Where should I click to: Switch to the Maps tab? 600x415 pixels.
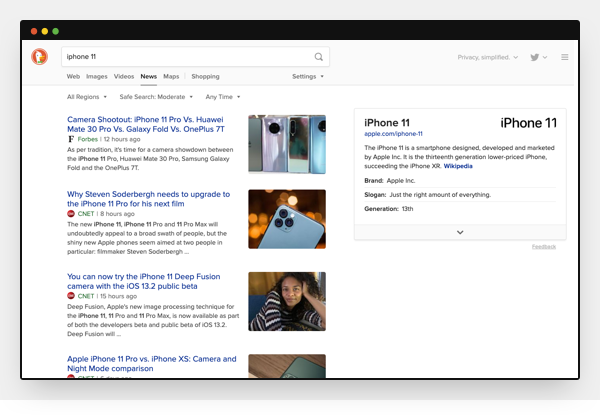tap(171, 76)
